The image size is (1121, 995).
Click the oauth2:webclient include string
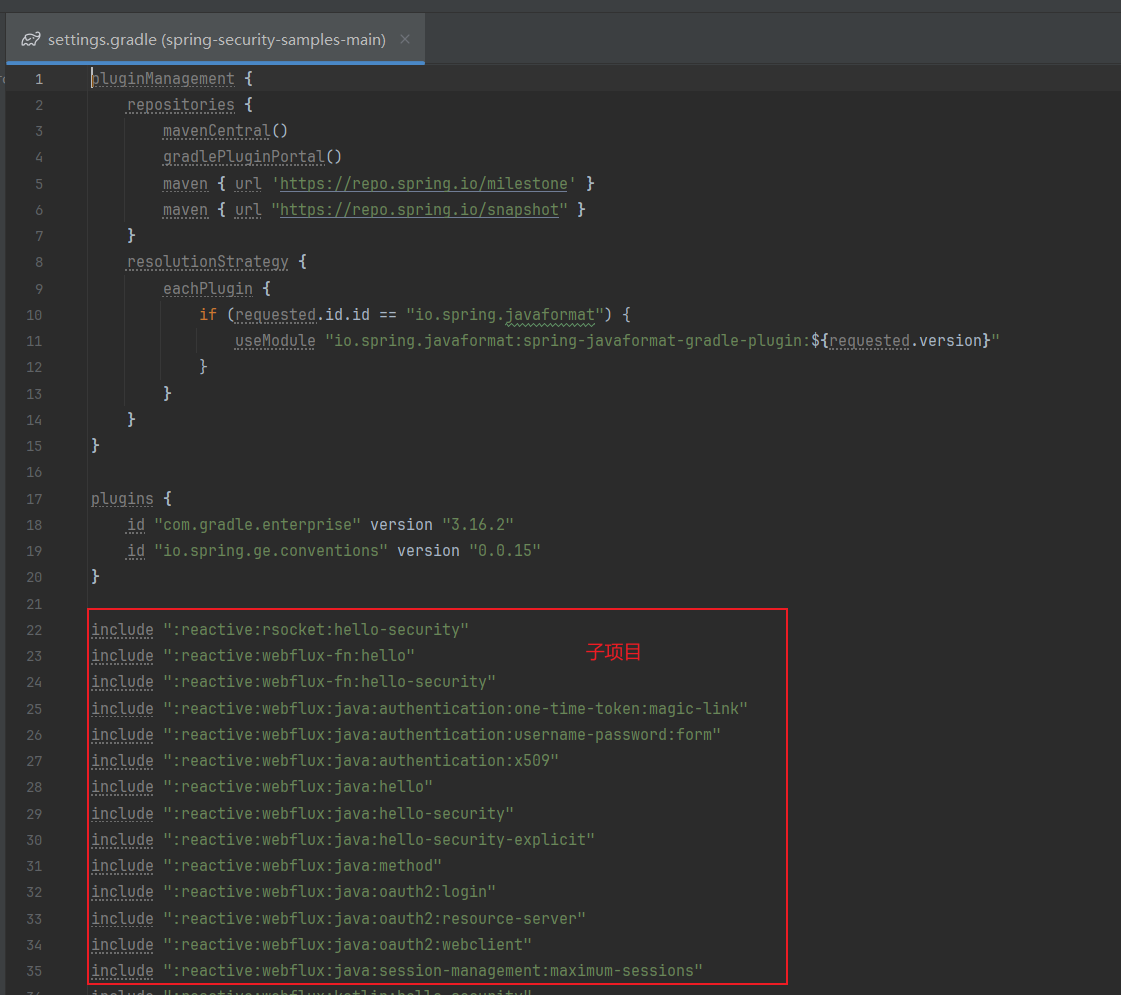coord(347,945)
